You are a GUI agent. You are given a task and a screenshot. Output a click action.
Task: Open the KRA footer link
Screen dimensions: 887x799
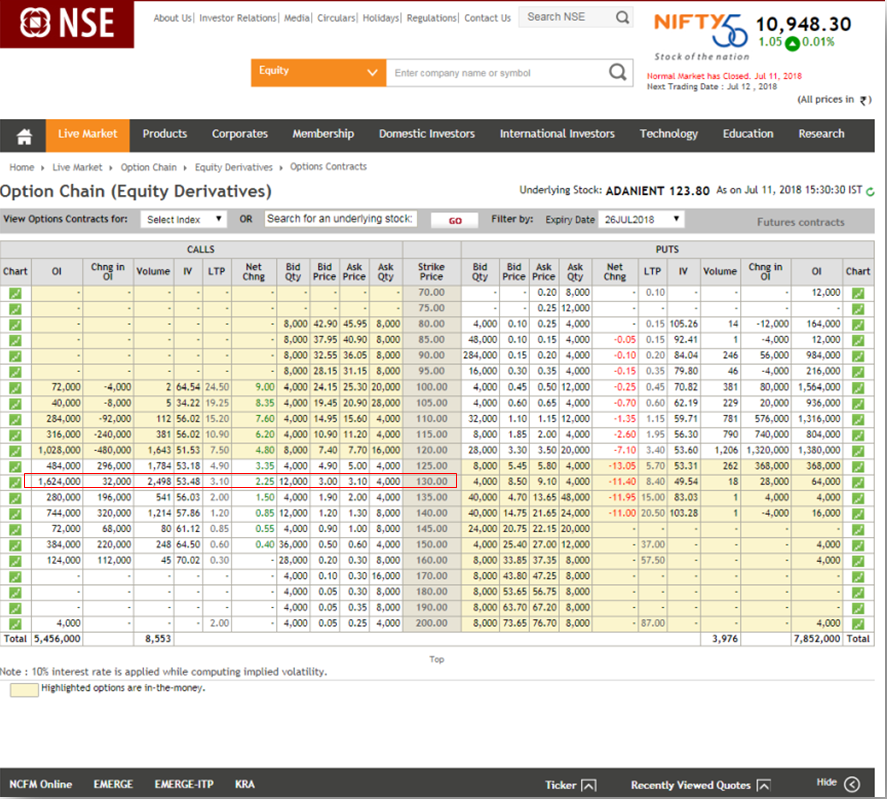pyautogui.click(x=245, y=784)
